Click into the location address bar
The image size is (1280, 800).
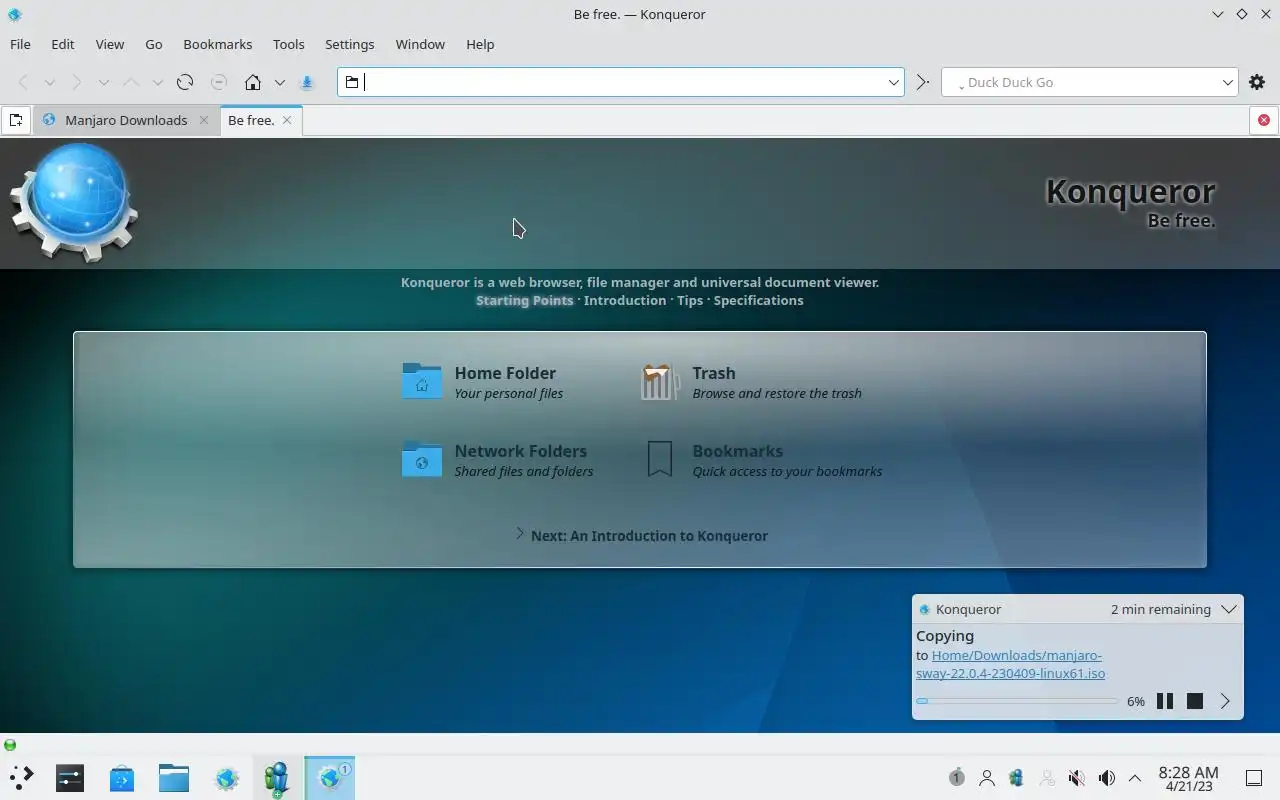pos(620,82)
